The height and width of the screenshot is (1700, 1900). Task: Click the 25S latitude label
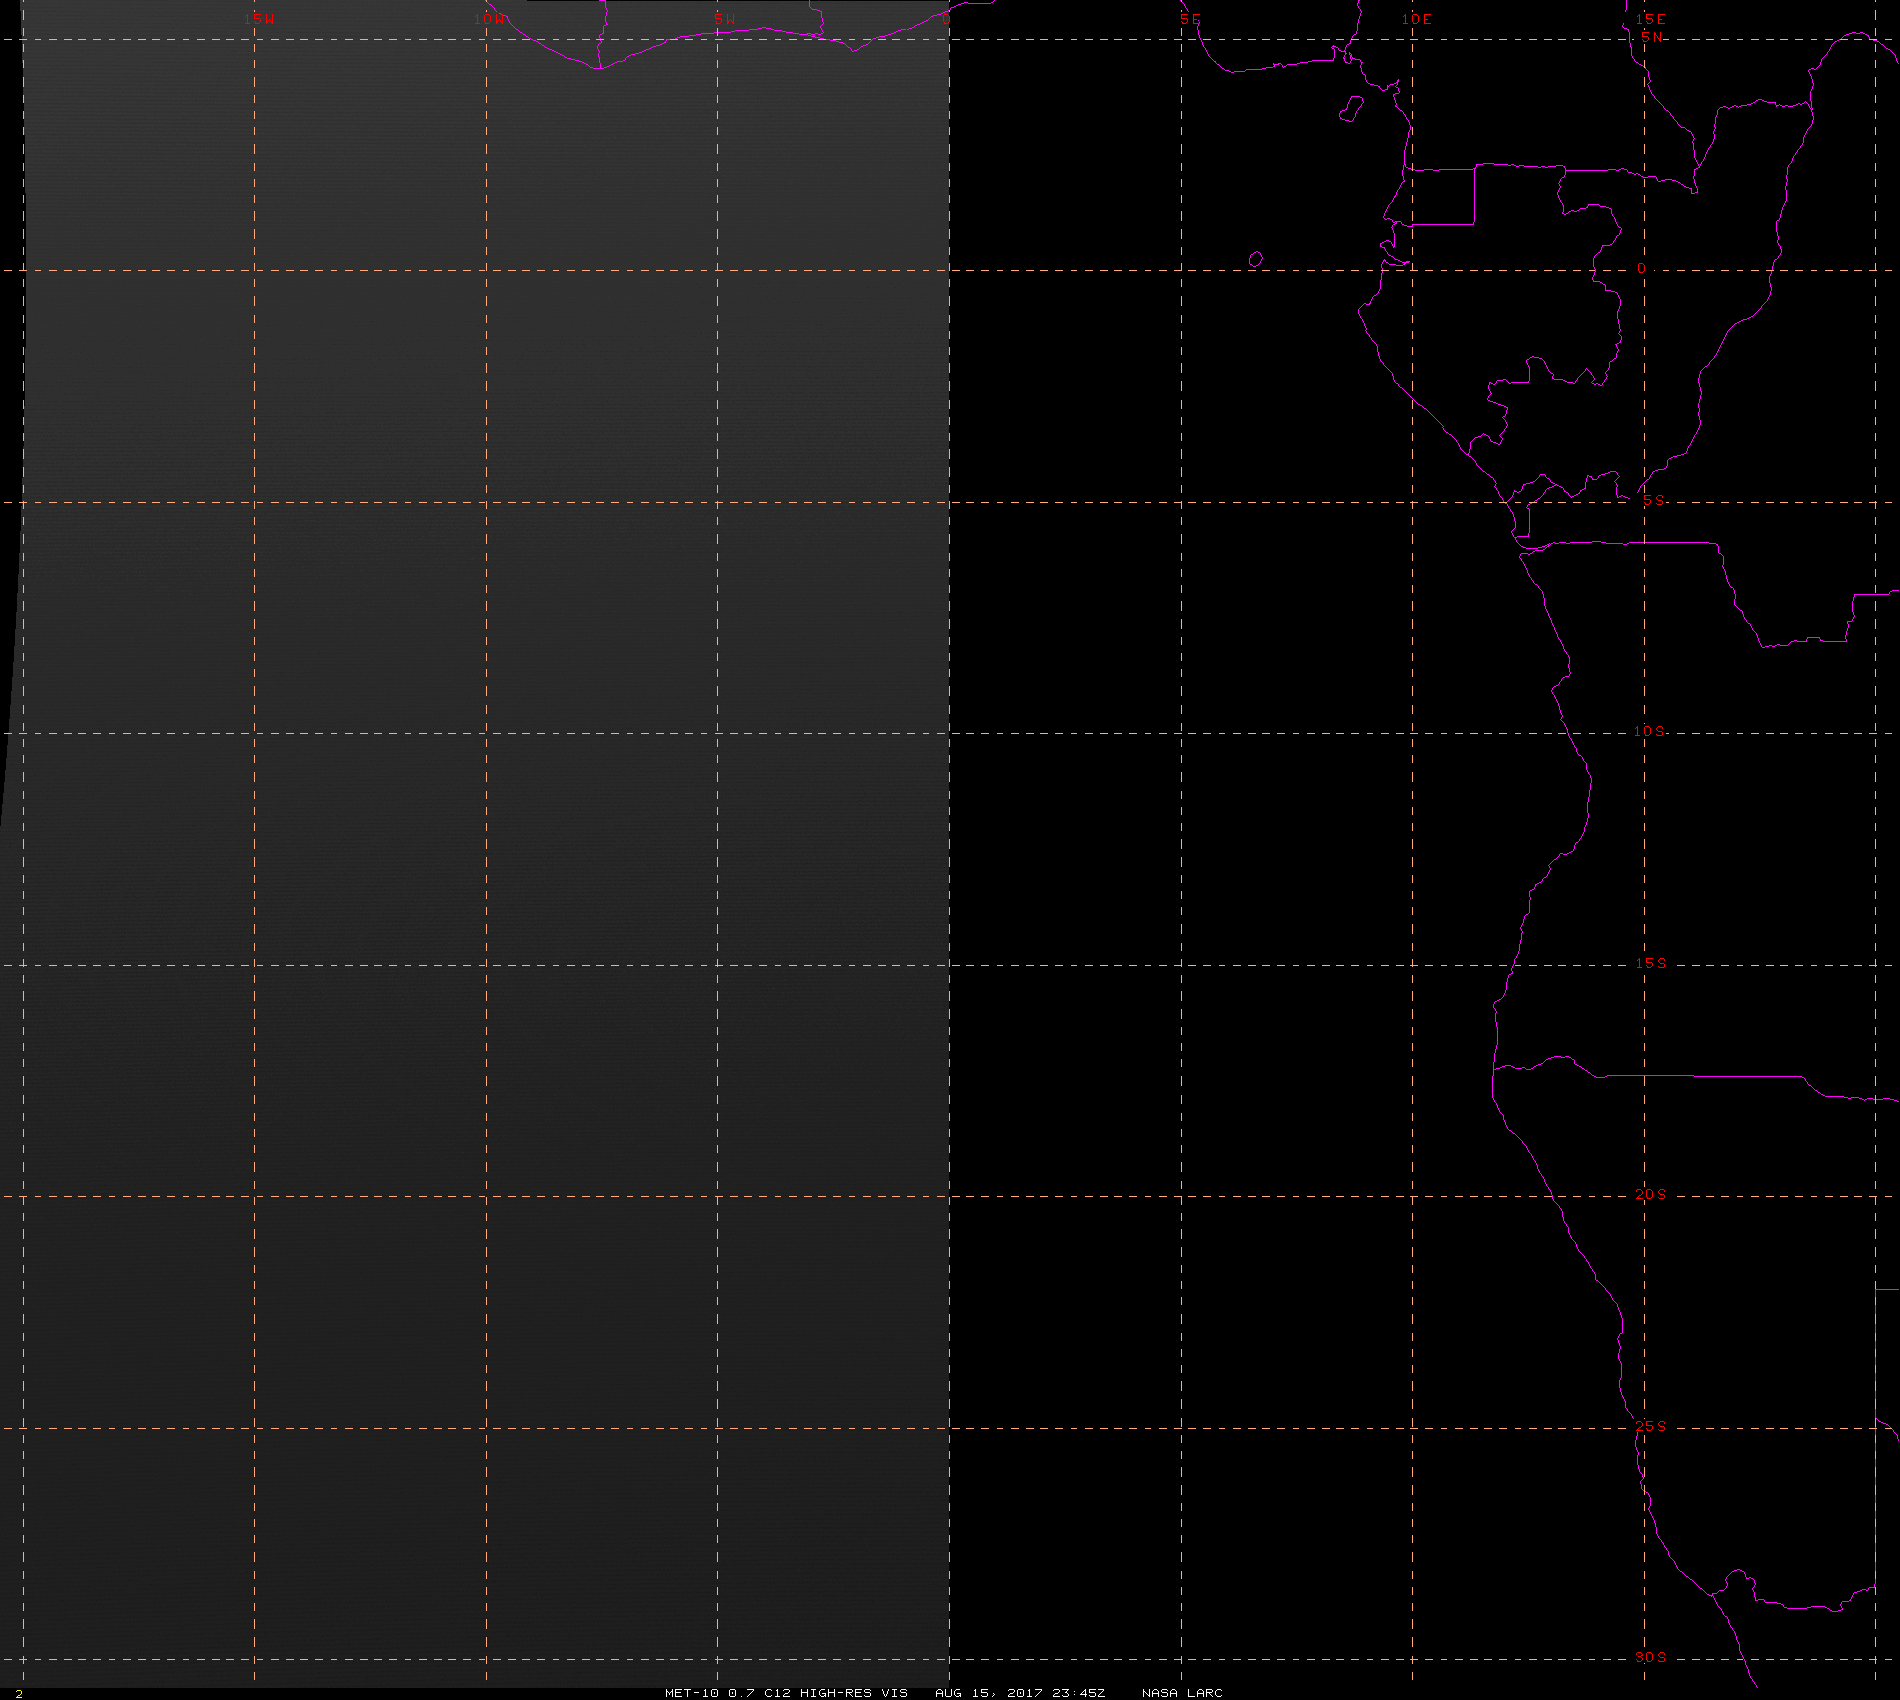click(x=1651, y=1426)
